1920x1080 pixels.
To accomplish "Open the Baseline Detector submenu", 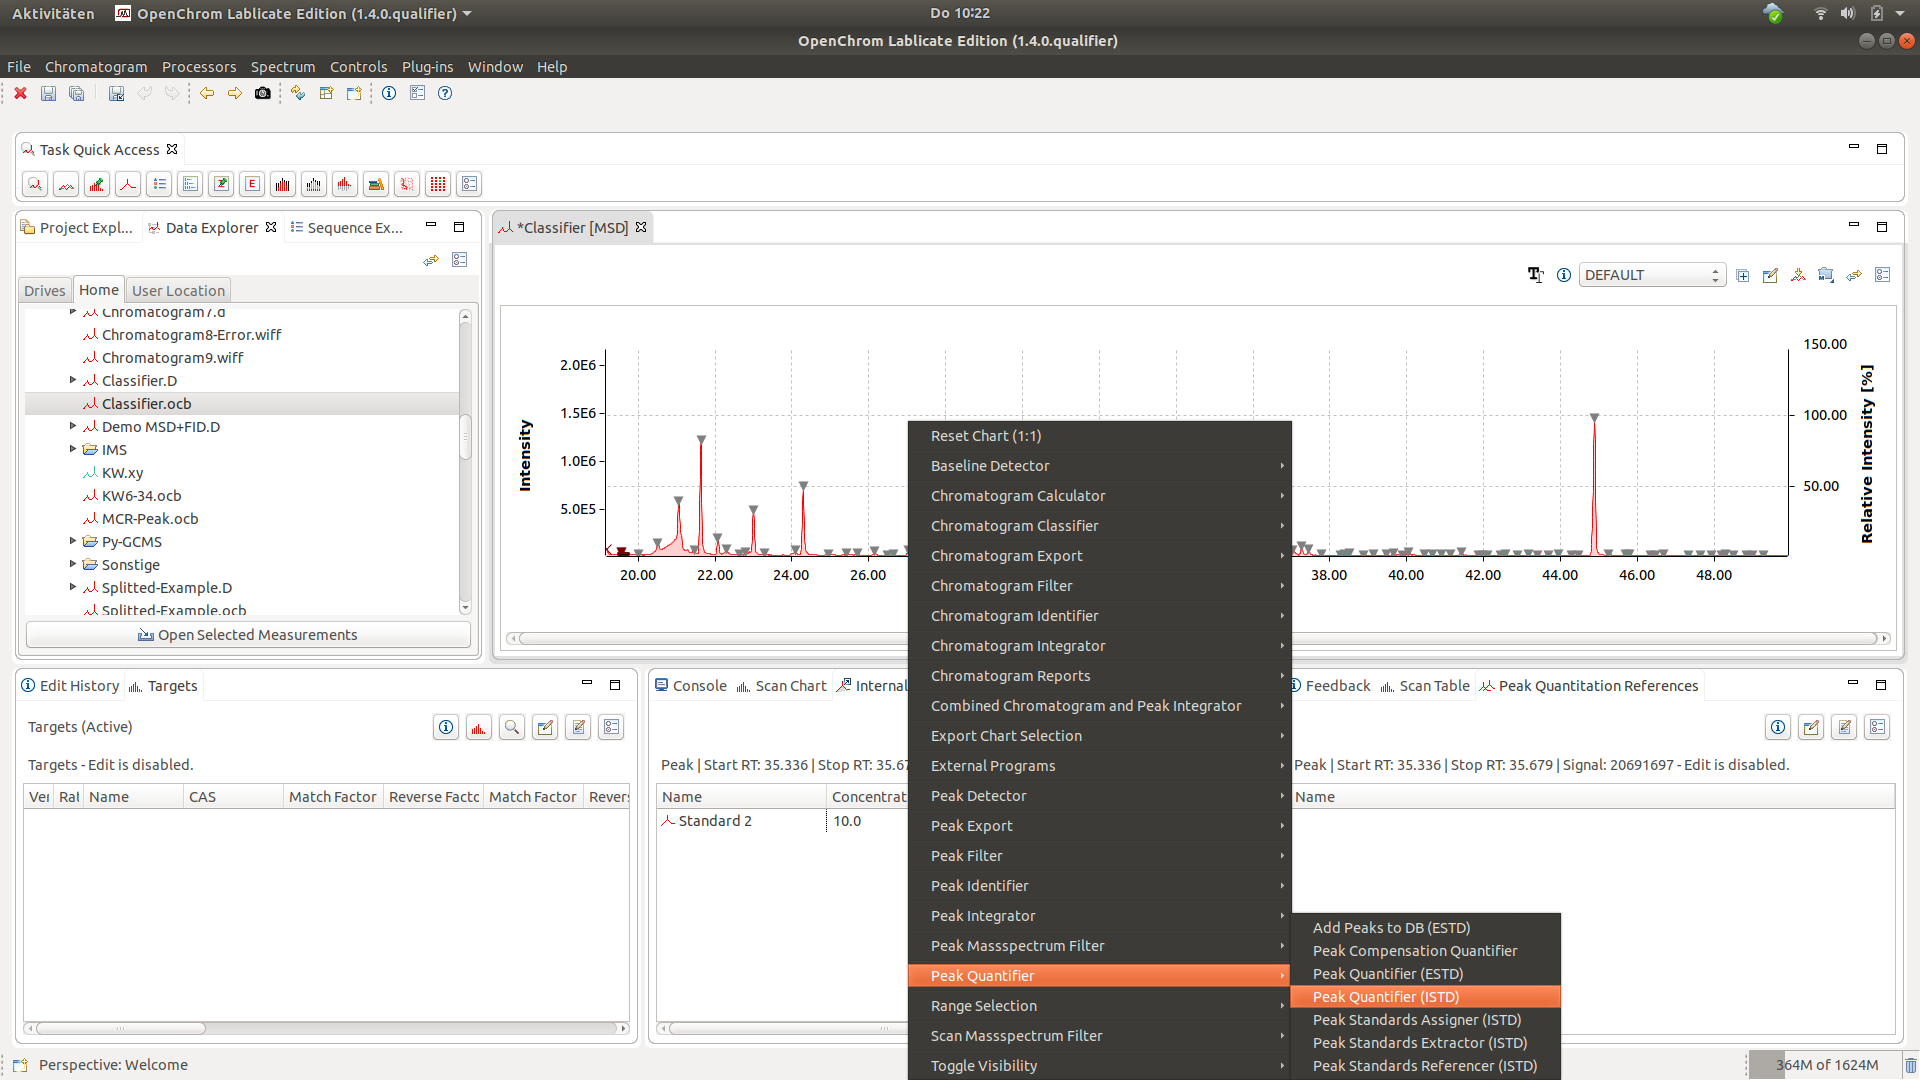I will [x=1099, y=466].
